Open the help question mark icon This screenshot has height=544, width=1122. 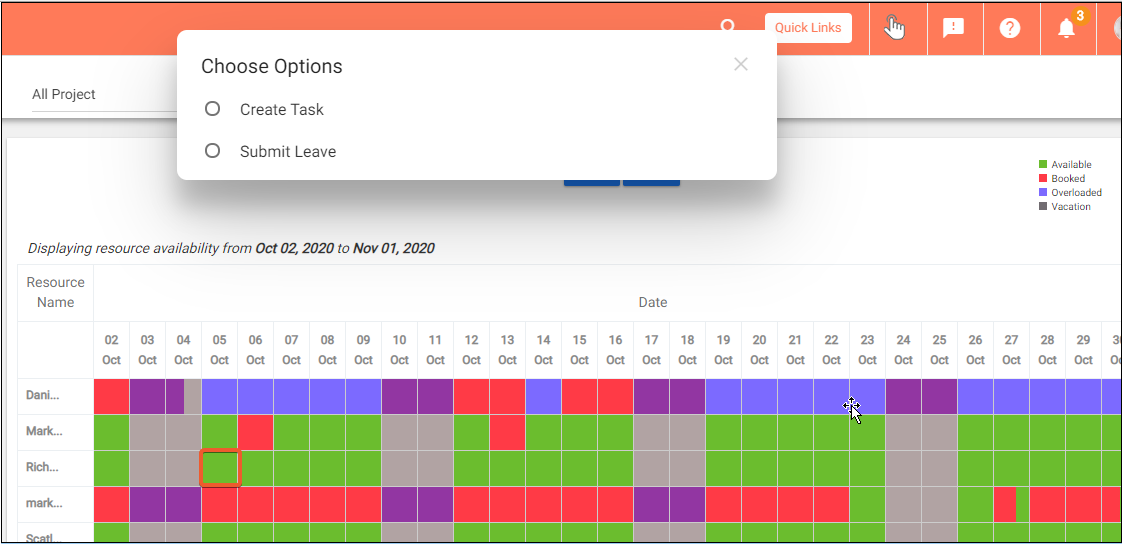(x=1010, y=28)
